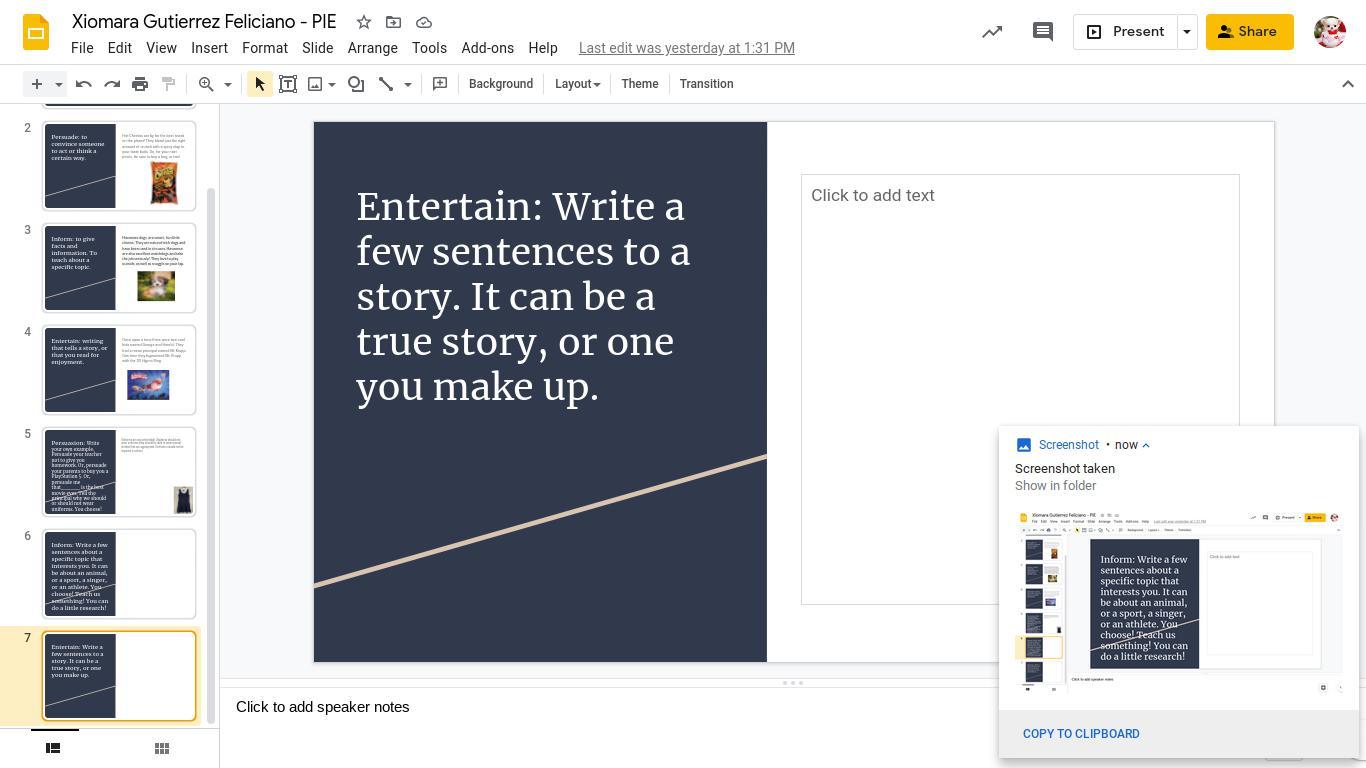Open the Zoom dropdown arrow
This screenshot has width=1366, height=768.
pyautogui.click(x=228, y=84)
